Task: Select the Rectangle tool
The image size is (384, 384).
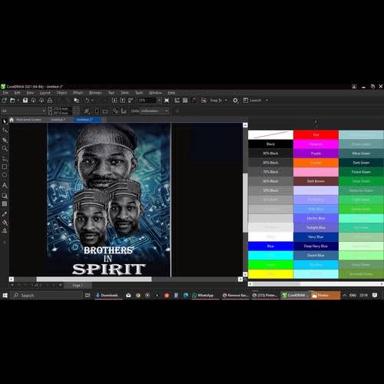Action: tap(4, 167)
